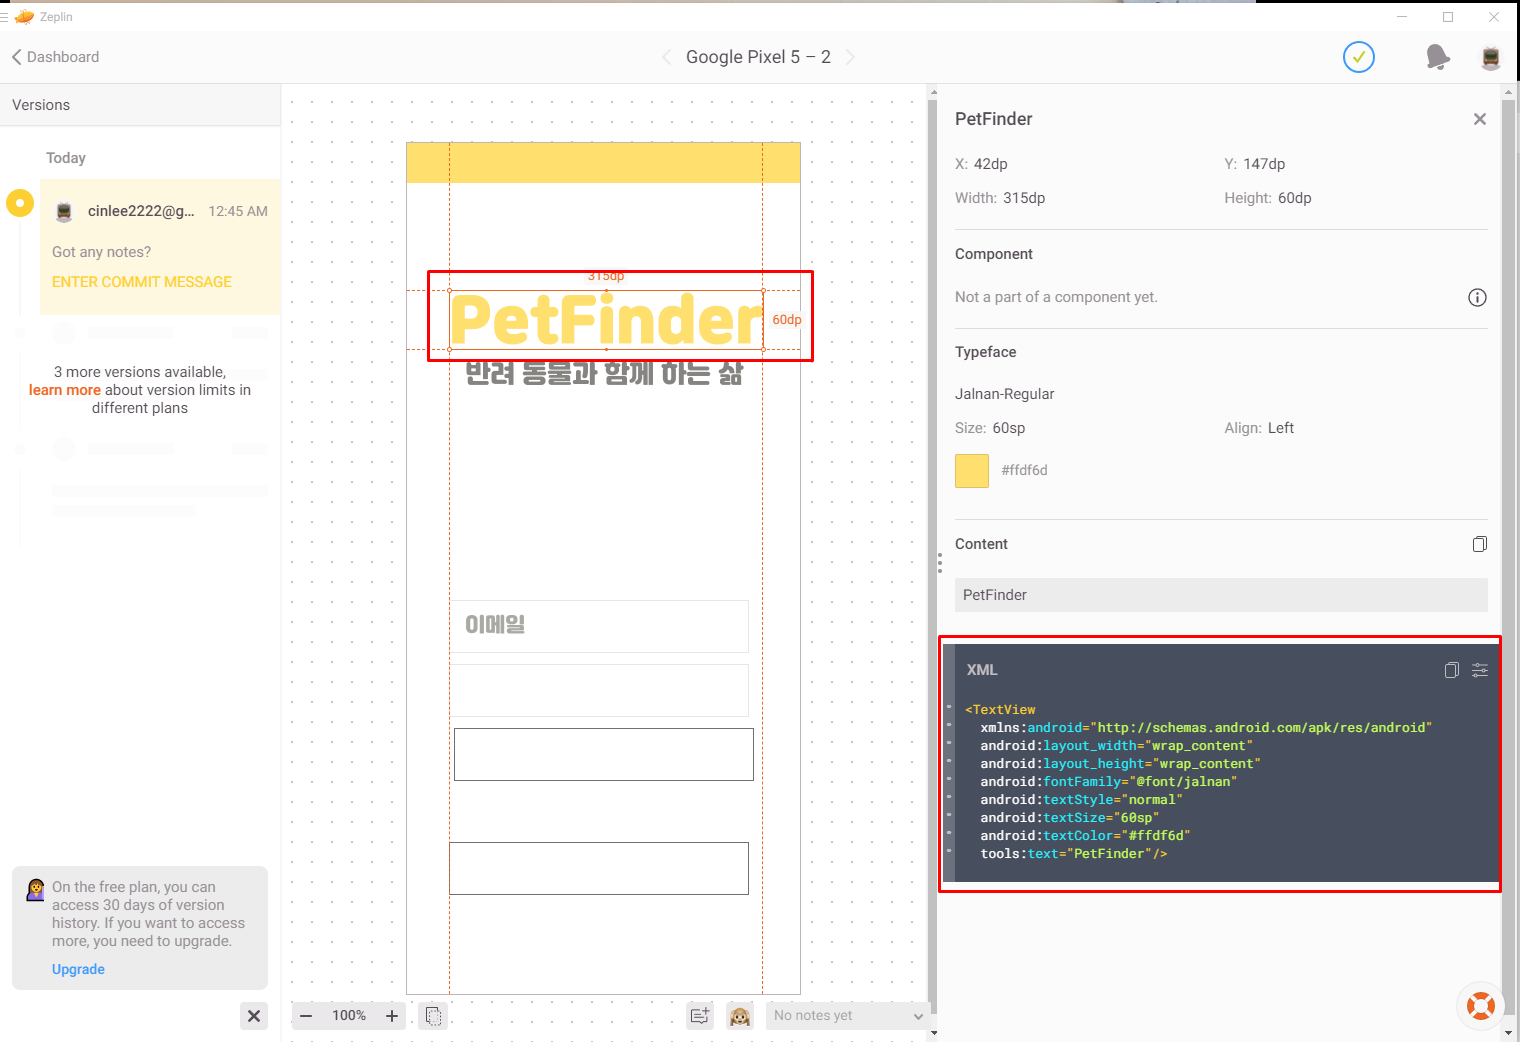Screen dimensions: 1520x1042
Task: Click the Upgrade link
Action: 78,969
